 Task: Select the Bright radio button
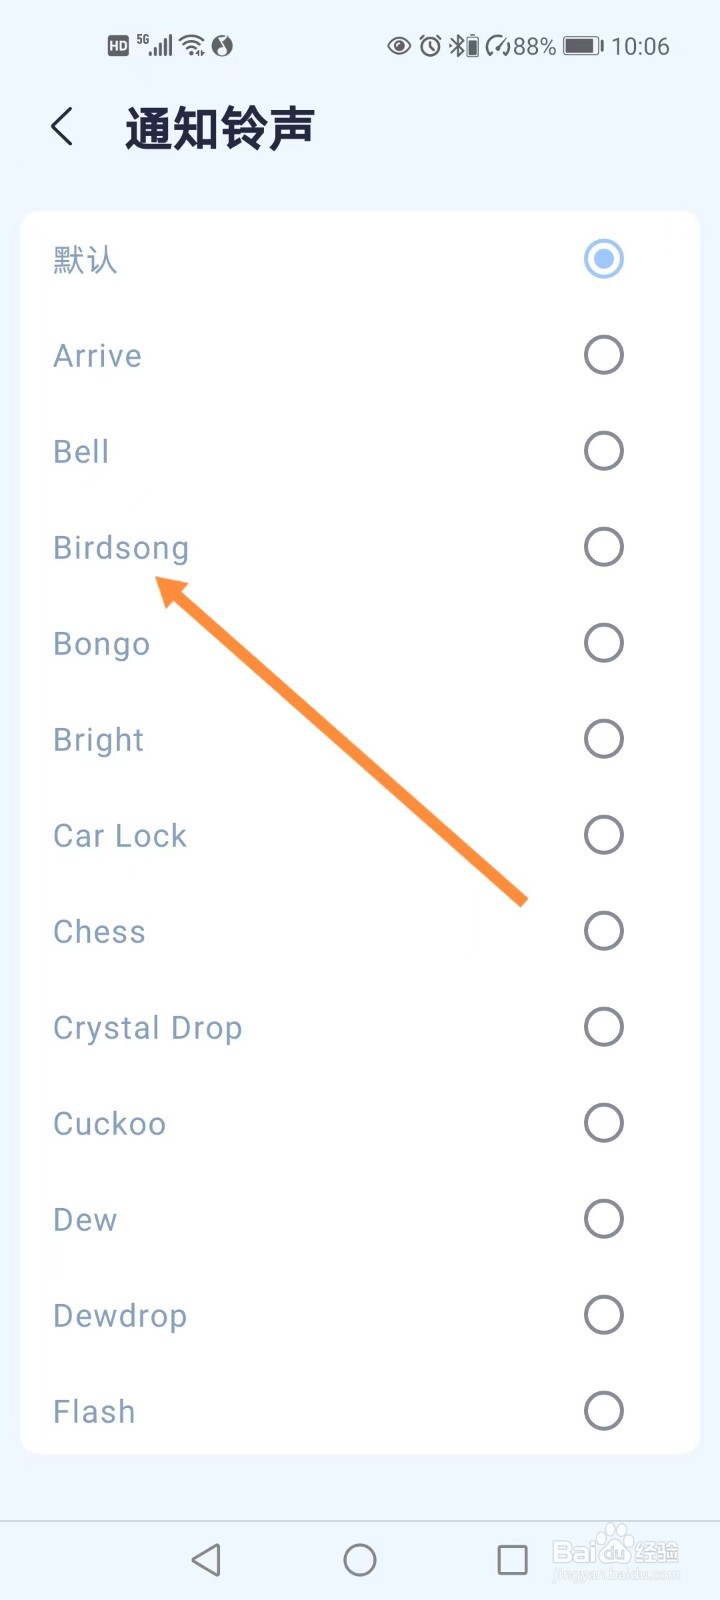tap(604, 739)
